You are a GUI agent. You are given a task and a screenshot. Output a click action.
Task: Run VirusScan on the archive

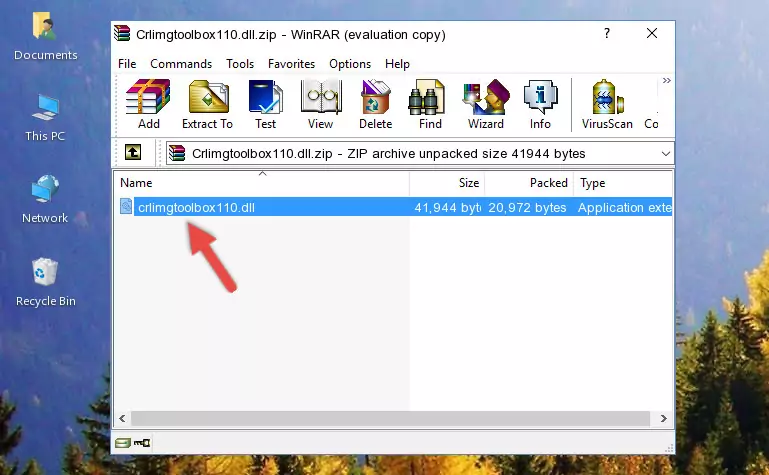tap(607, 104)
